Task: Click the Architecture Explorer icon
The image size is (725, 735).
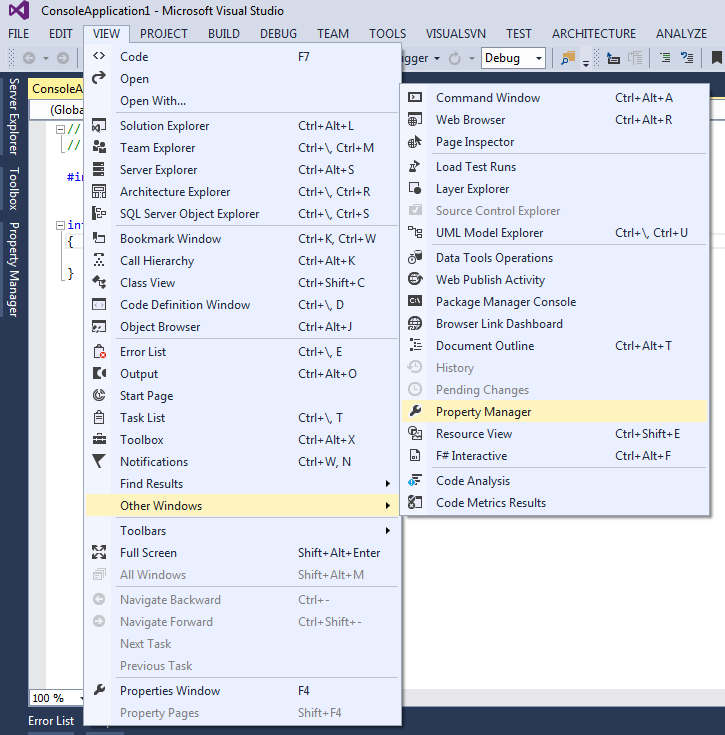Action: tap(99, 192)
